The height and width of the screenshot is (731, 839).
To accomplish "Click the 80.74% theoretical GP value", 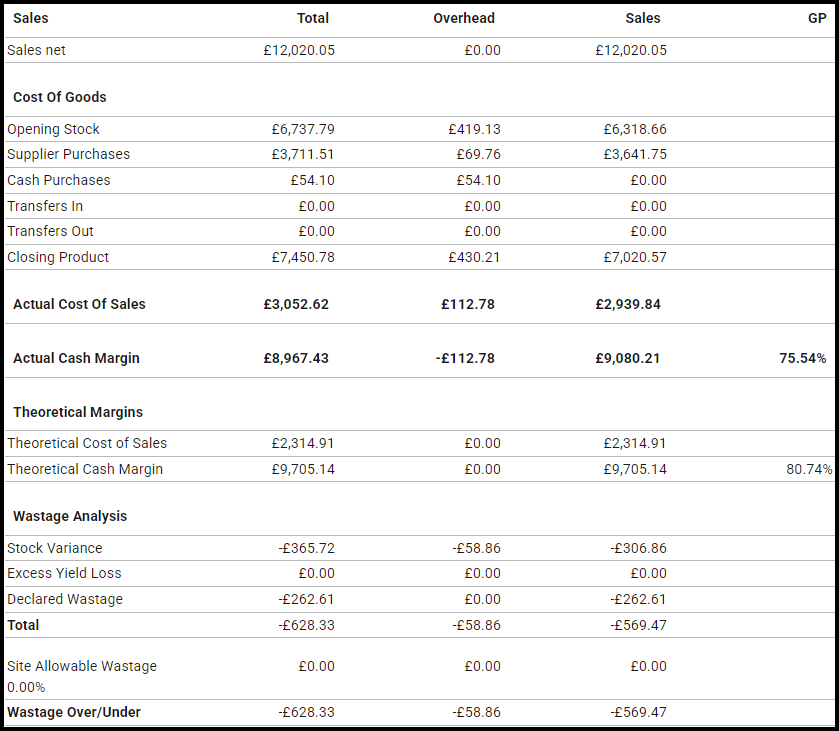I will point(804,469).
